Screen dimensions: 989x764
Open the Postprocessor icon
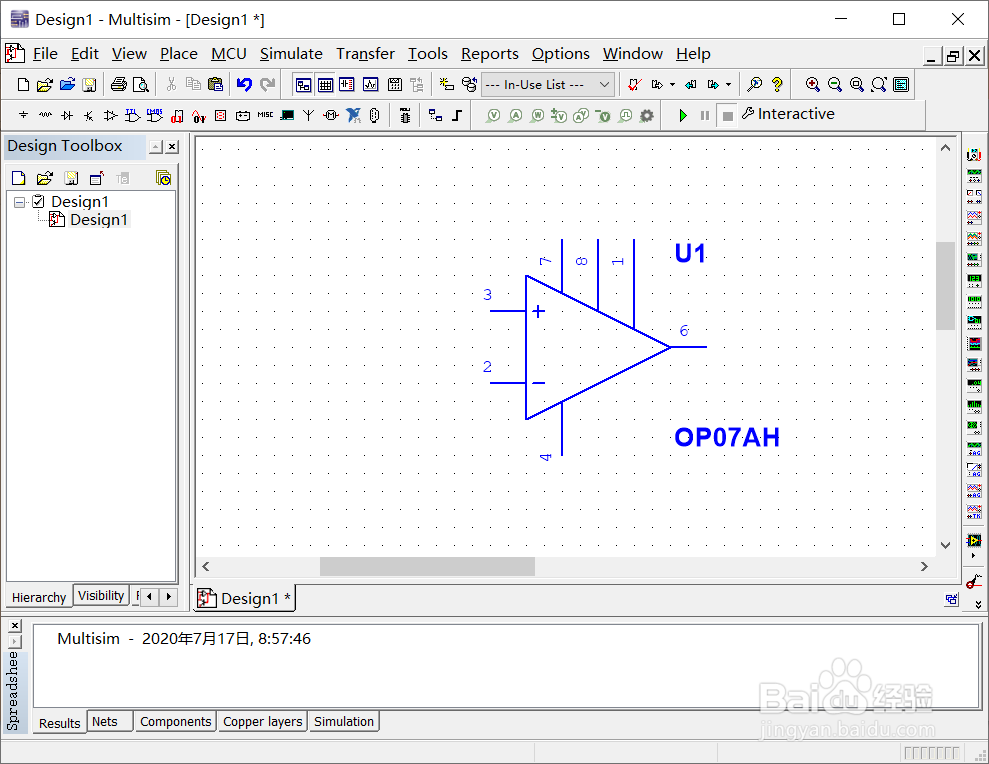[x=395, y=85]
